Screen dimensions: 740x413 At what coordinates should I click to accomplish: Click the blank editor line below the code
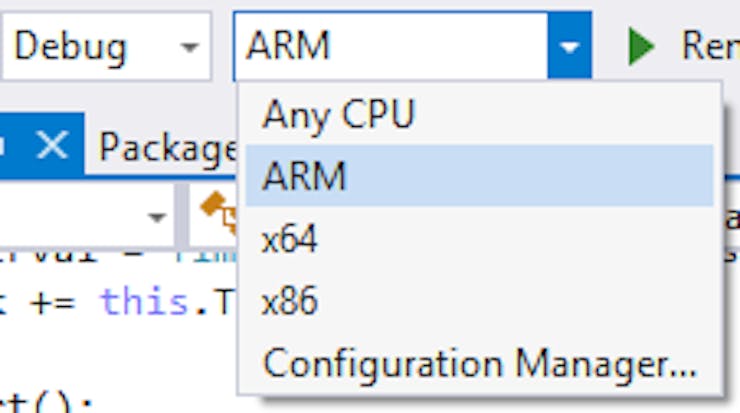pos(118,354)
